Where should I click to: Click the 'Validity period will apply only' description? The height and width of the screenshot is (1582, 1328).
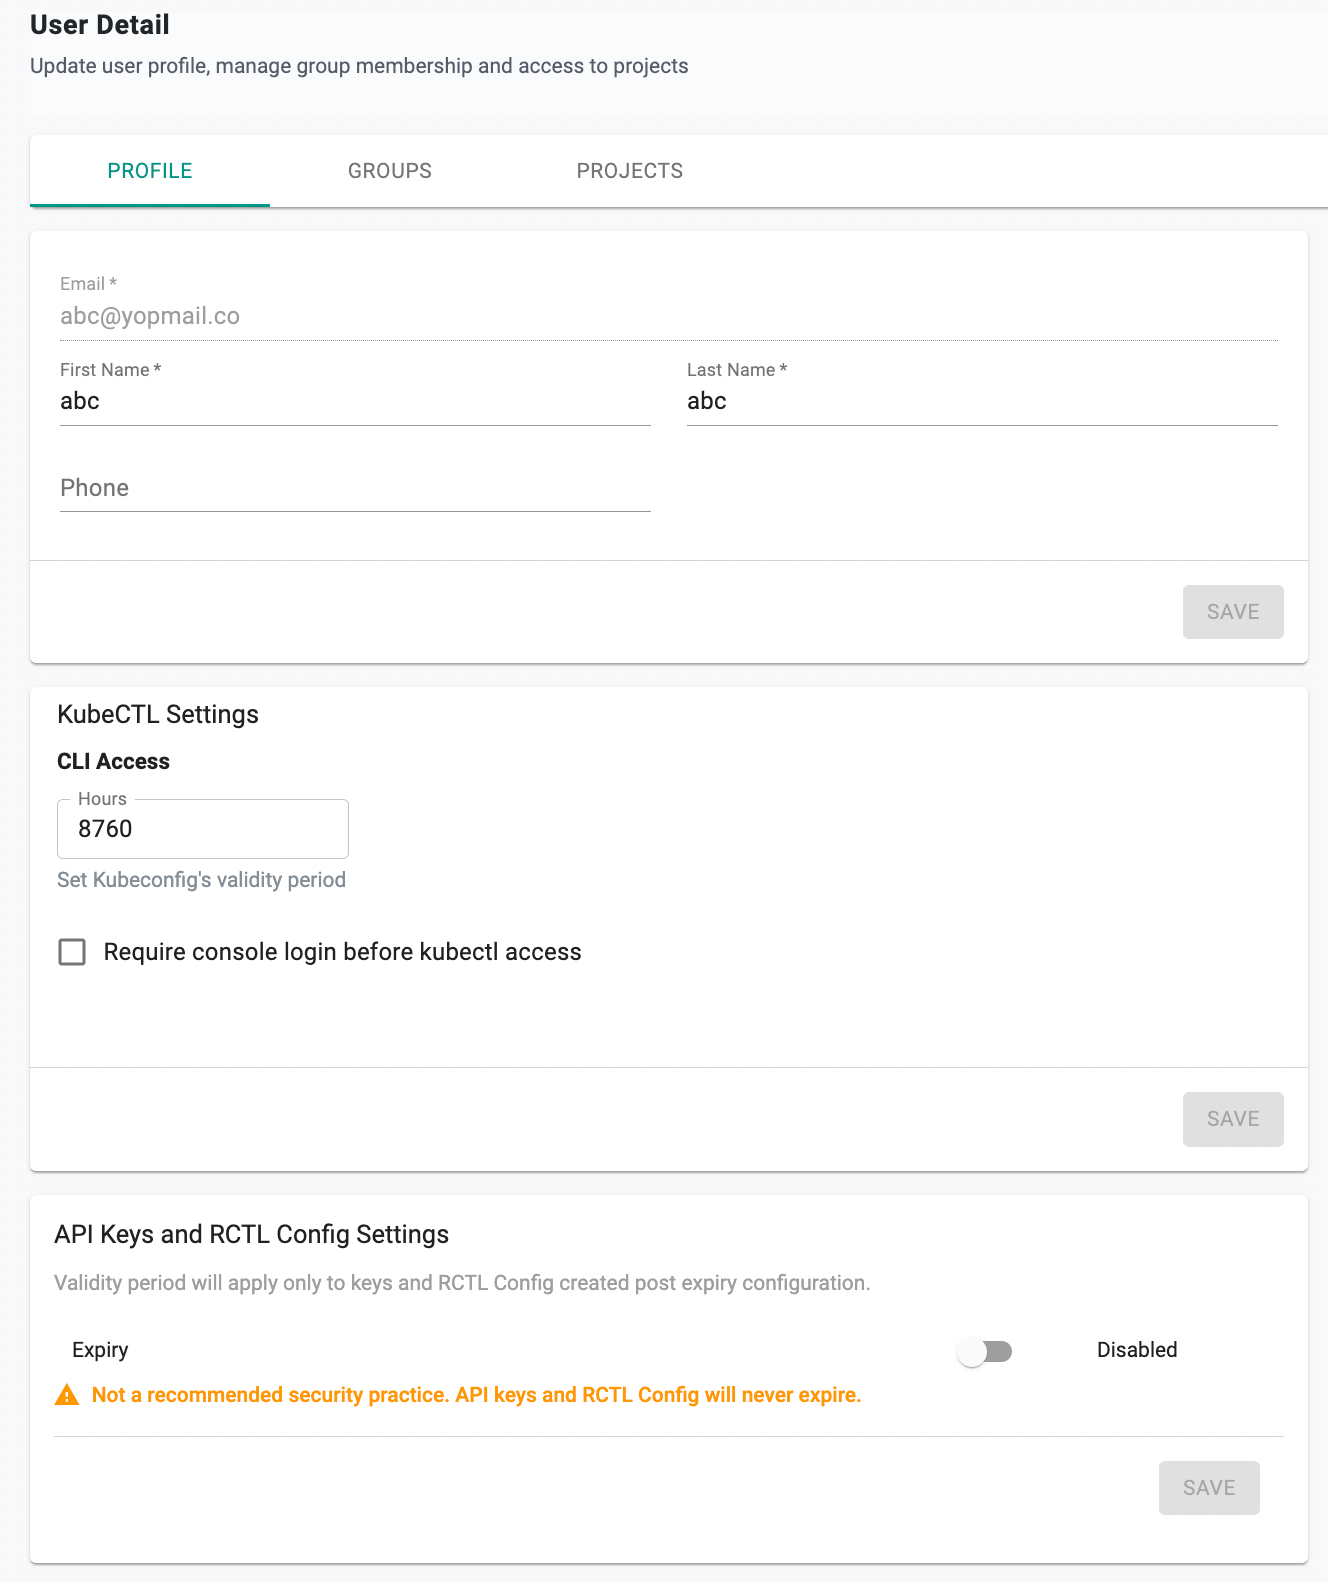click(462, 1283)
